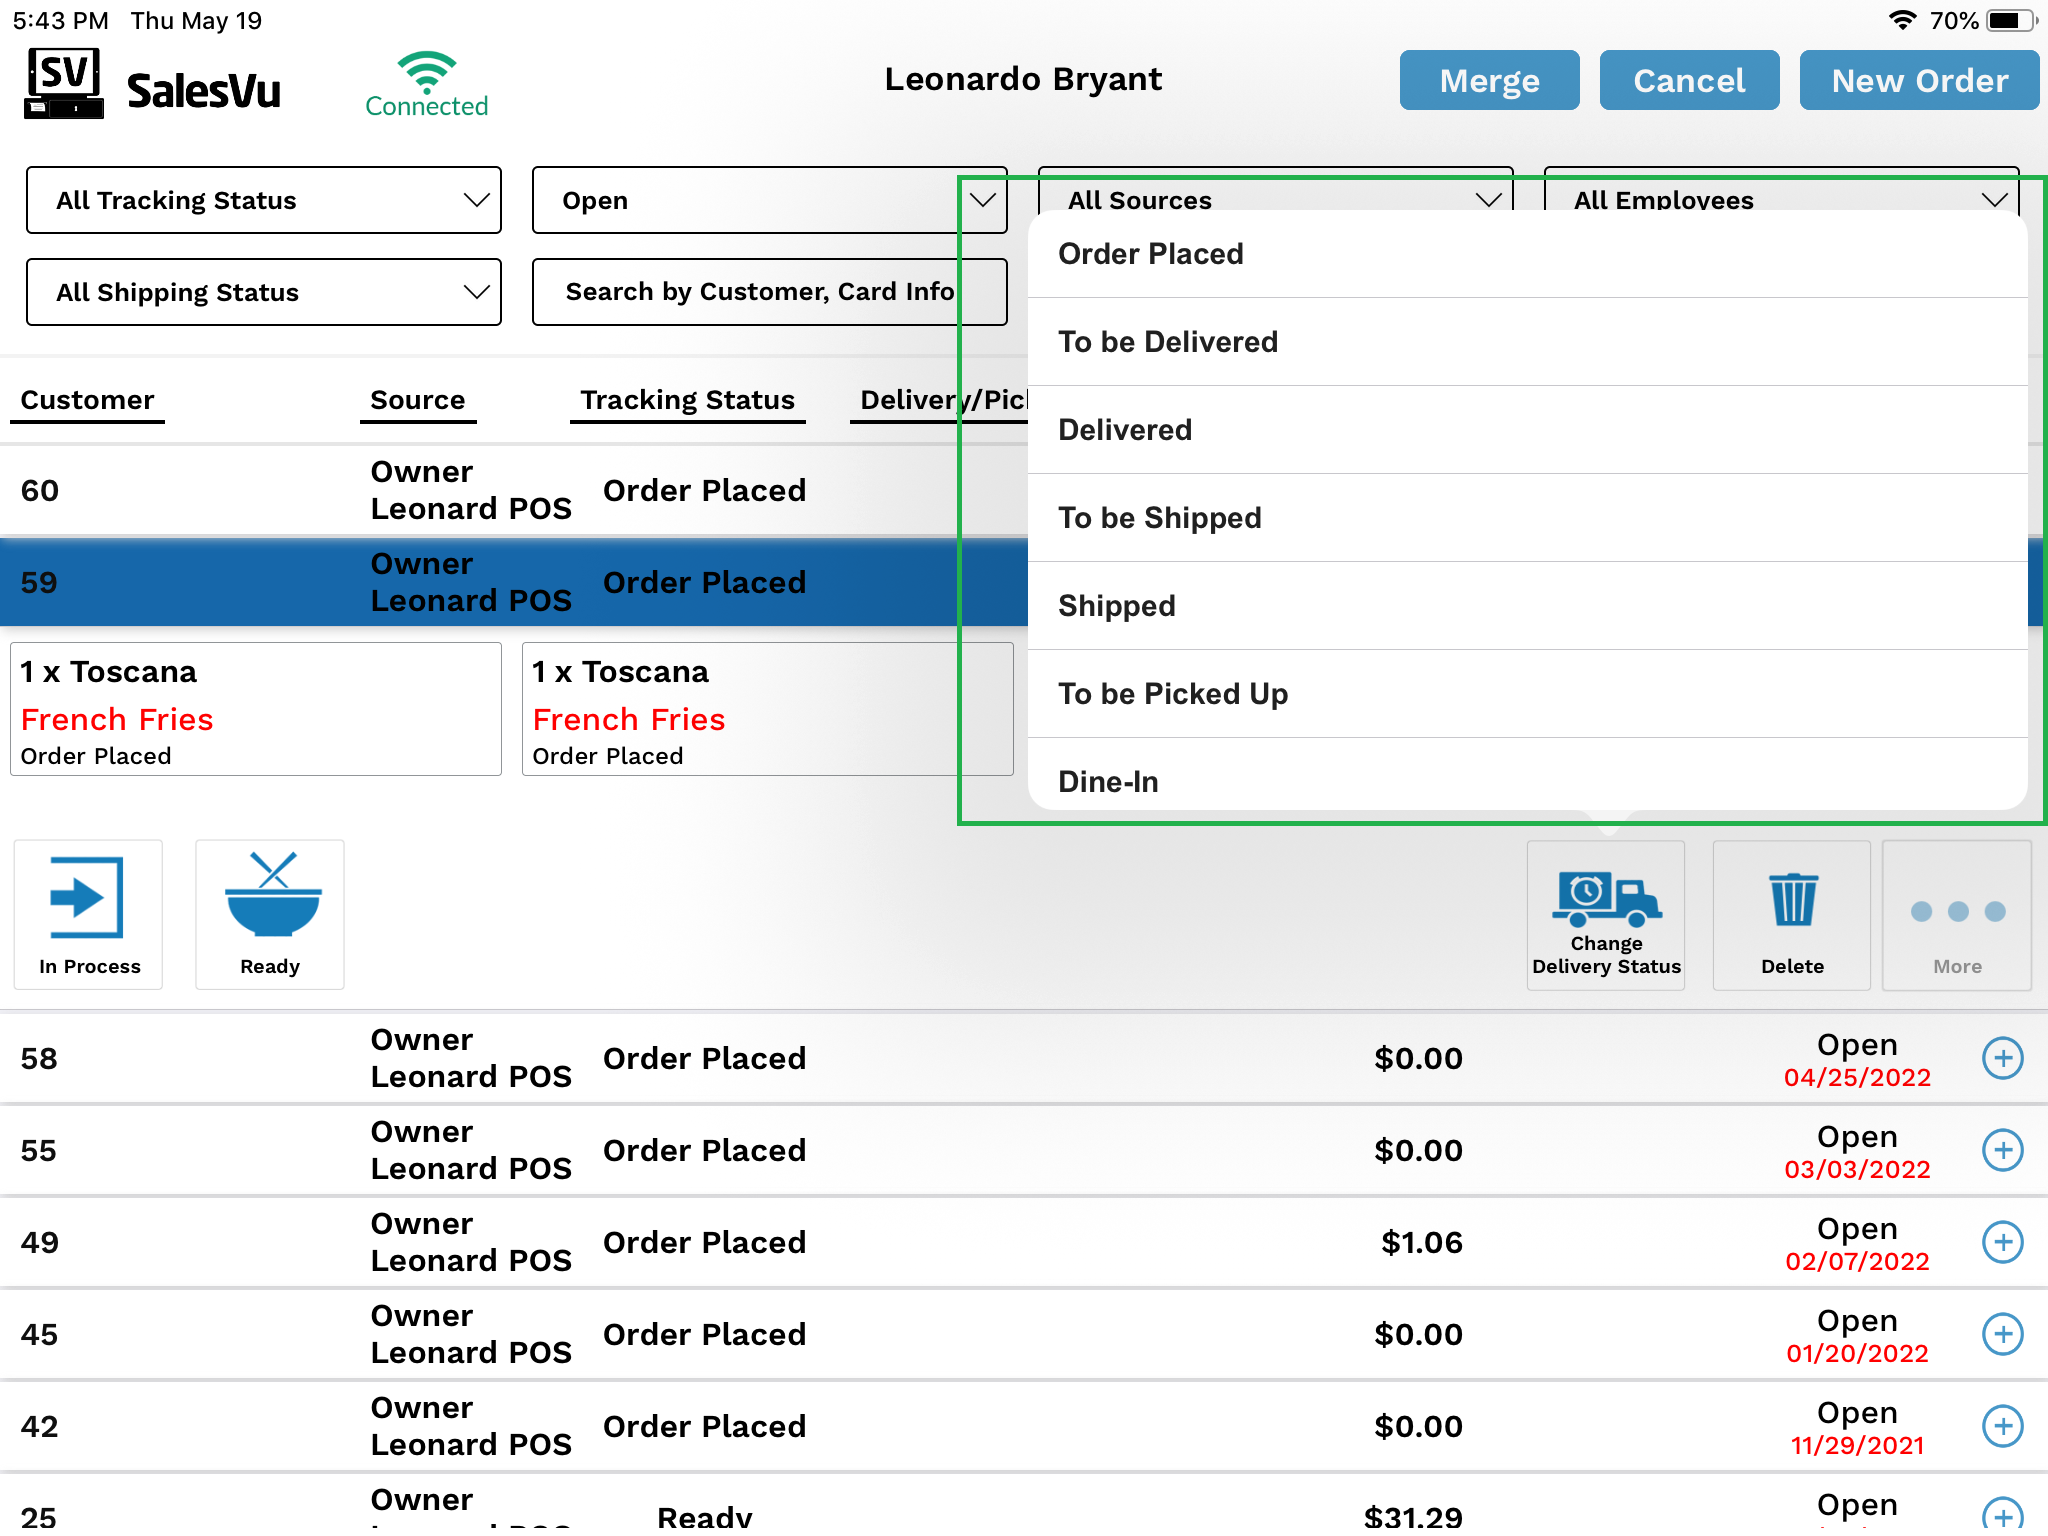
Task: Sort by Tracking Status column header
Action: pyautogui.click(x=687, y=400)
